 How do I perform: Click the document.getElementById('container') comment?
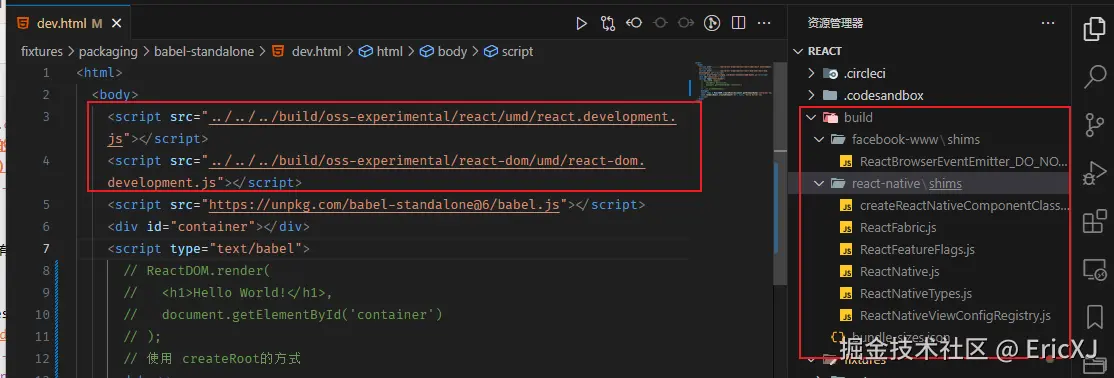[283, 315]
